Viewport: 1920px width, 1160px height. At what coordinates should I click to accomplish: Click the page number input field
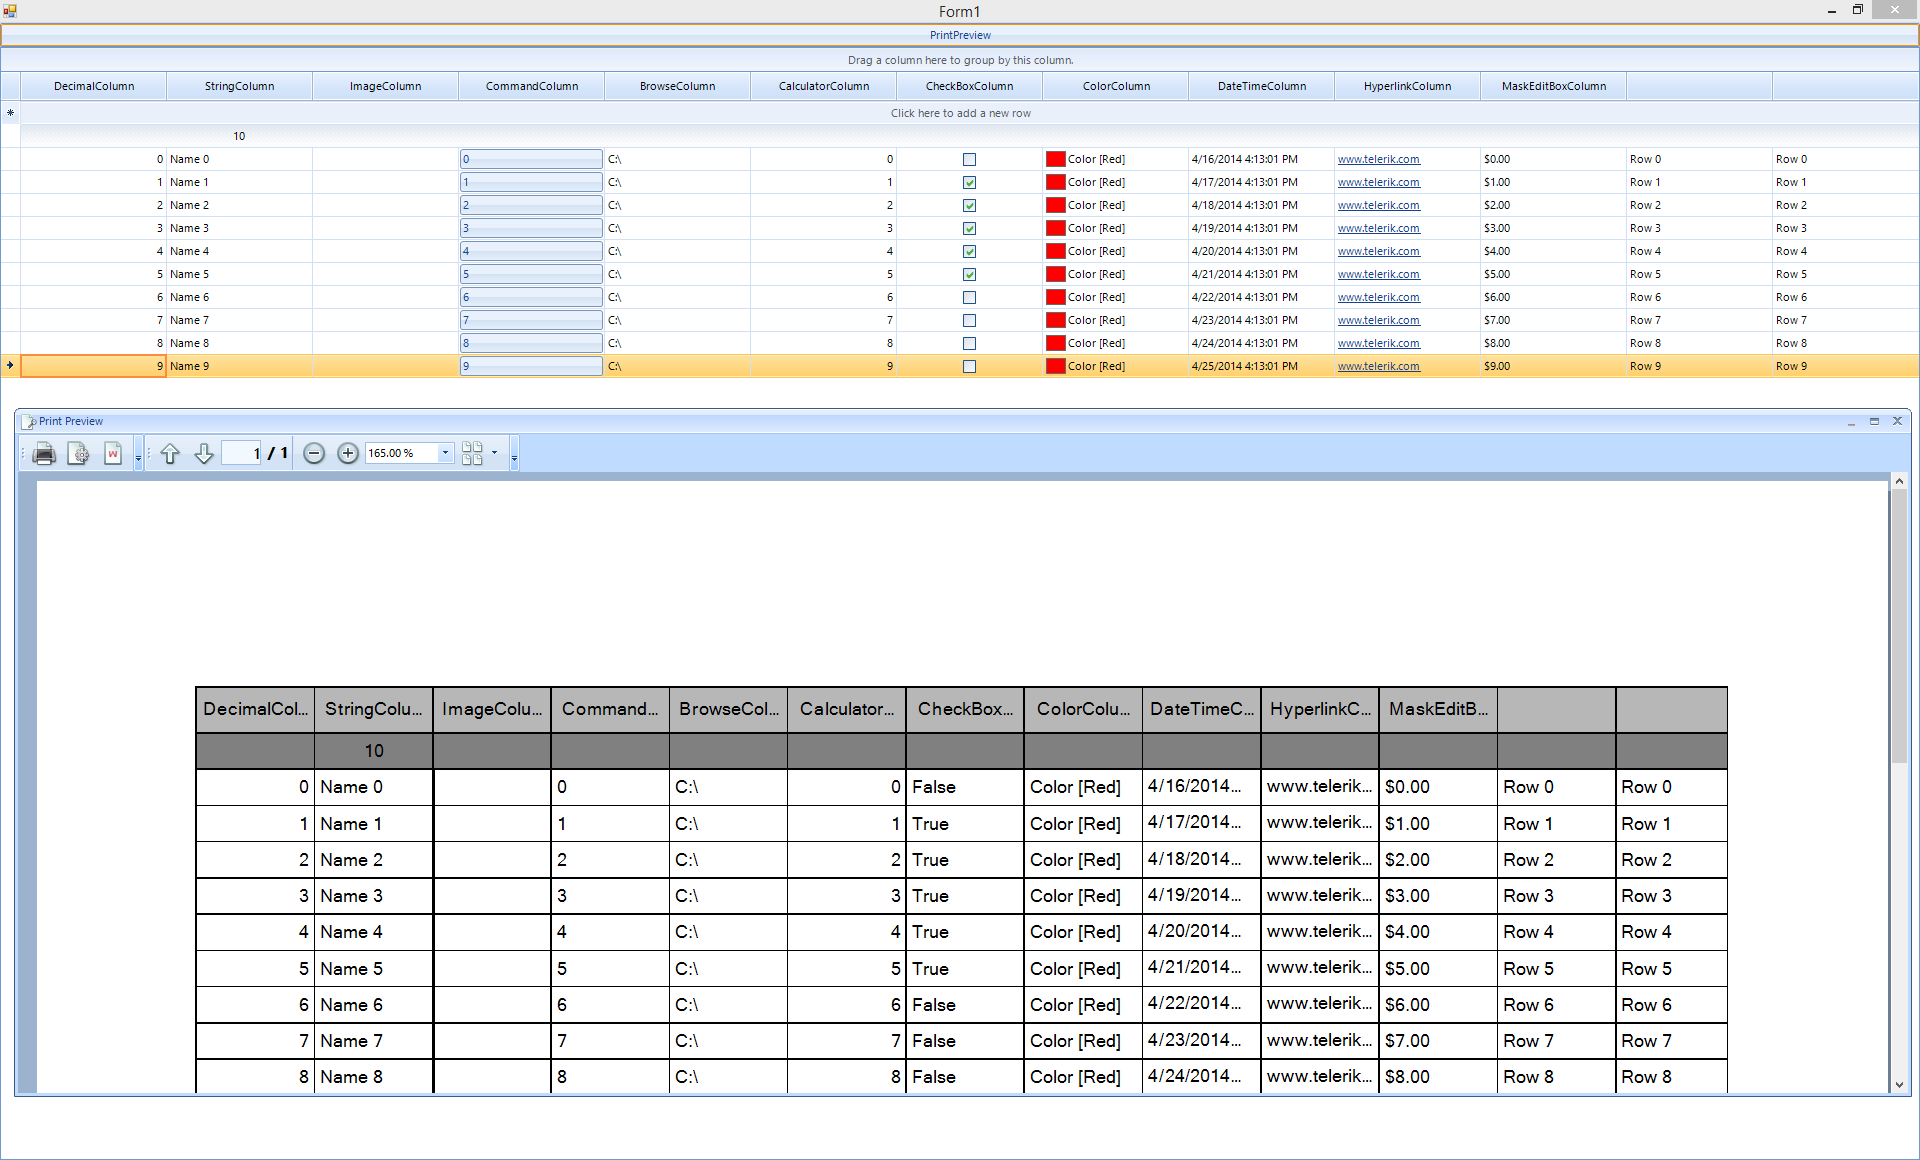coord(242,454)
